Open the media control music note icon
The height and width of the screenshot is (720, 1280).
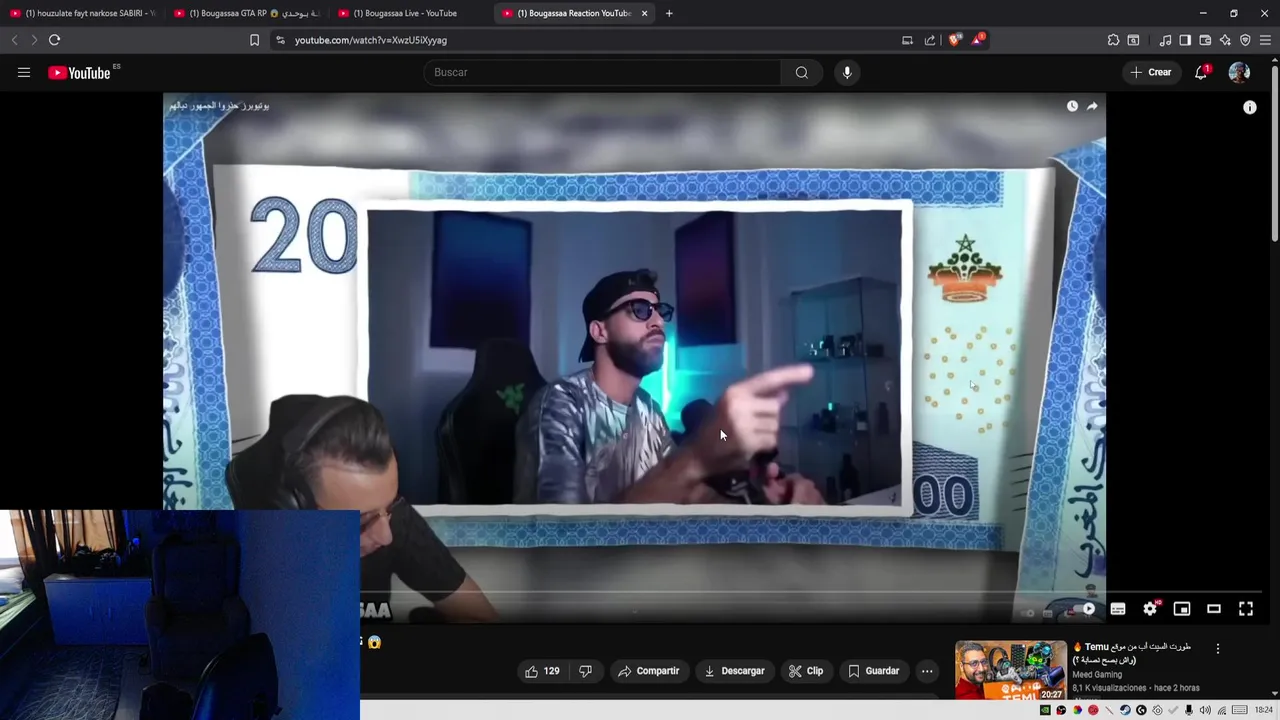(x=1165, y=40)
